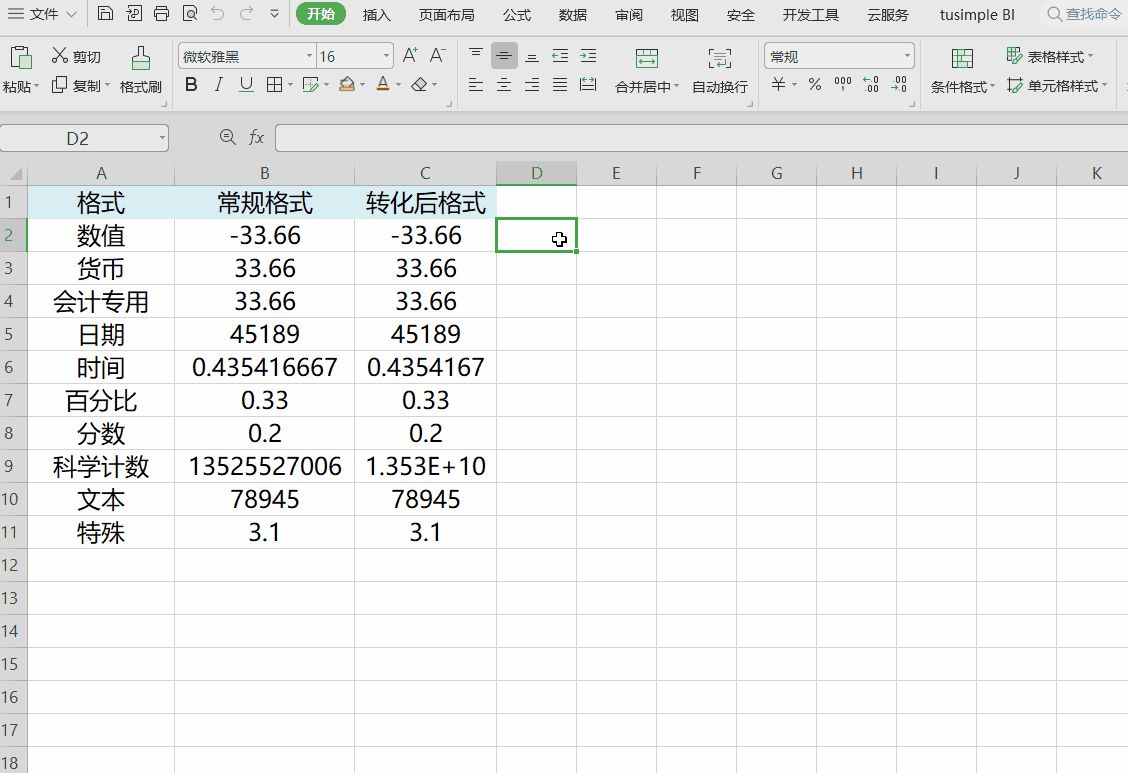Viewport: 1128px width, 773px height.
Task: Click the Print Preview icon
Action: click(x=190, y=15)
